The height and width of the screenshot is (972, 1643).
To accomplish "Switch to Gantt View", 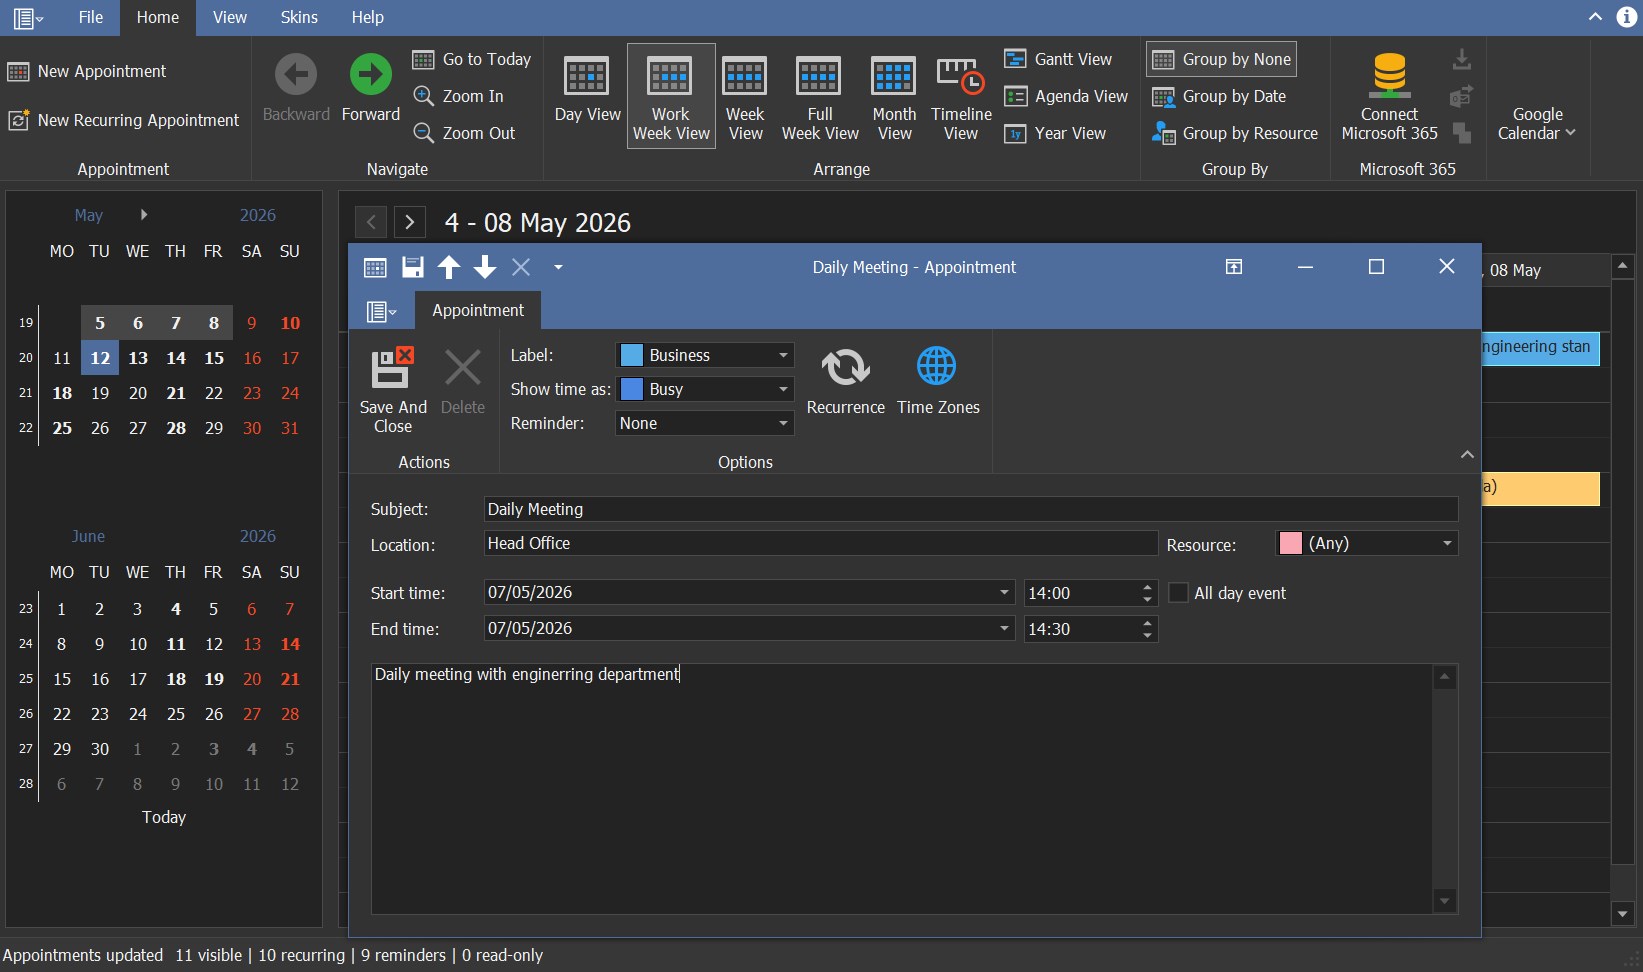I will tap(1058, 59).
